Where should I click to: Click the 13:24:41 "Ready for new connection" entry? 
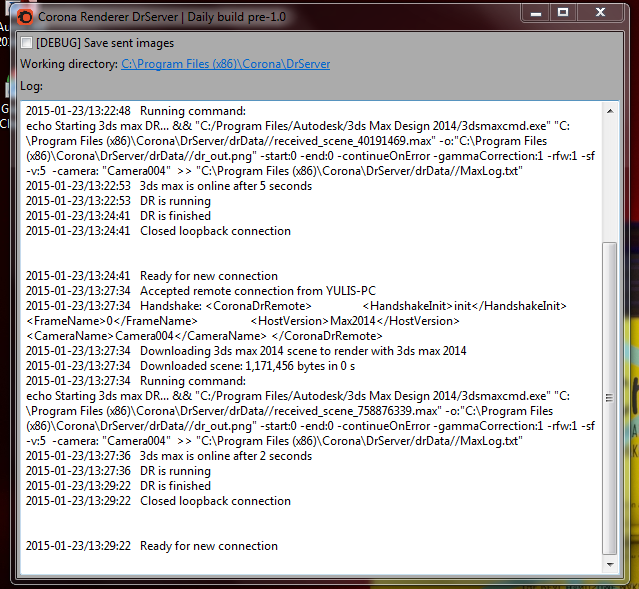(152, 276)
